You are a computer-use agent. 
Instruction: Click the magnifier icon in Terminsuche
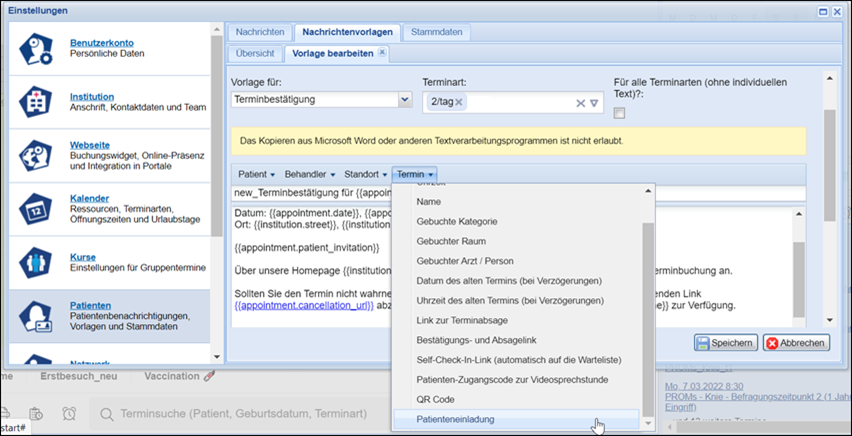click(x=106, y=414)
